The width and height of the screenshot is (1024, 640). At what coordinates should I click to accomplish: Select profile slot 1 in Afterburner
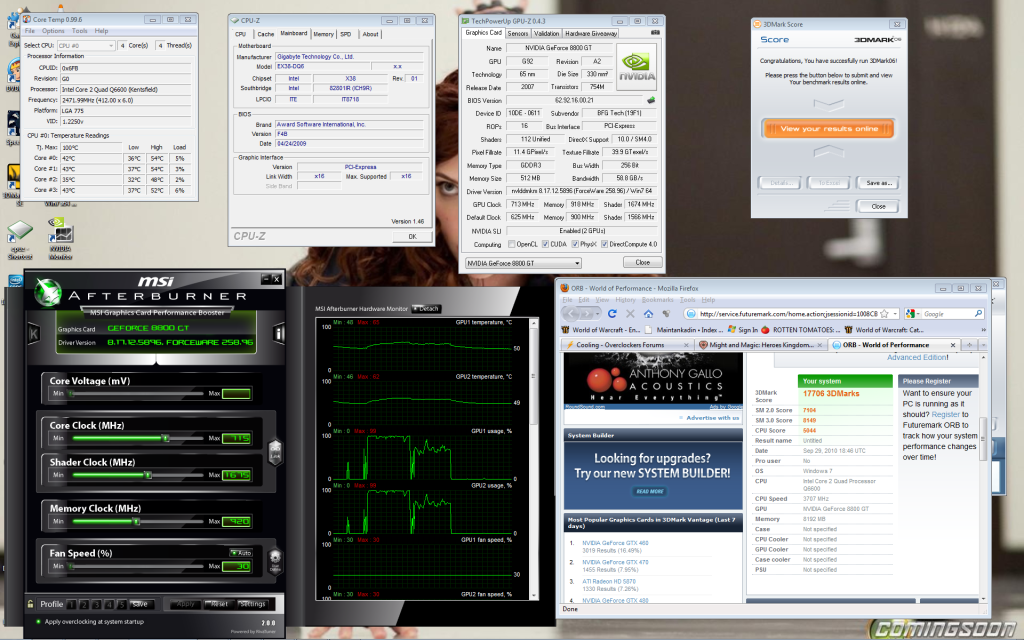click(72, 604)
